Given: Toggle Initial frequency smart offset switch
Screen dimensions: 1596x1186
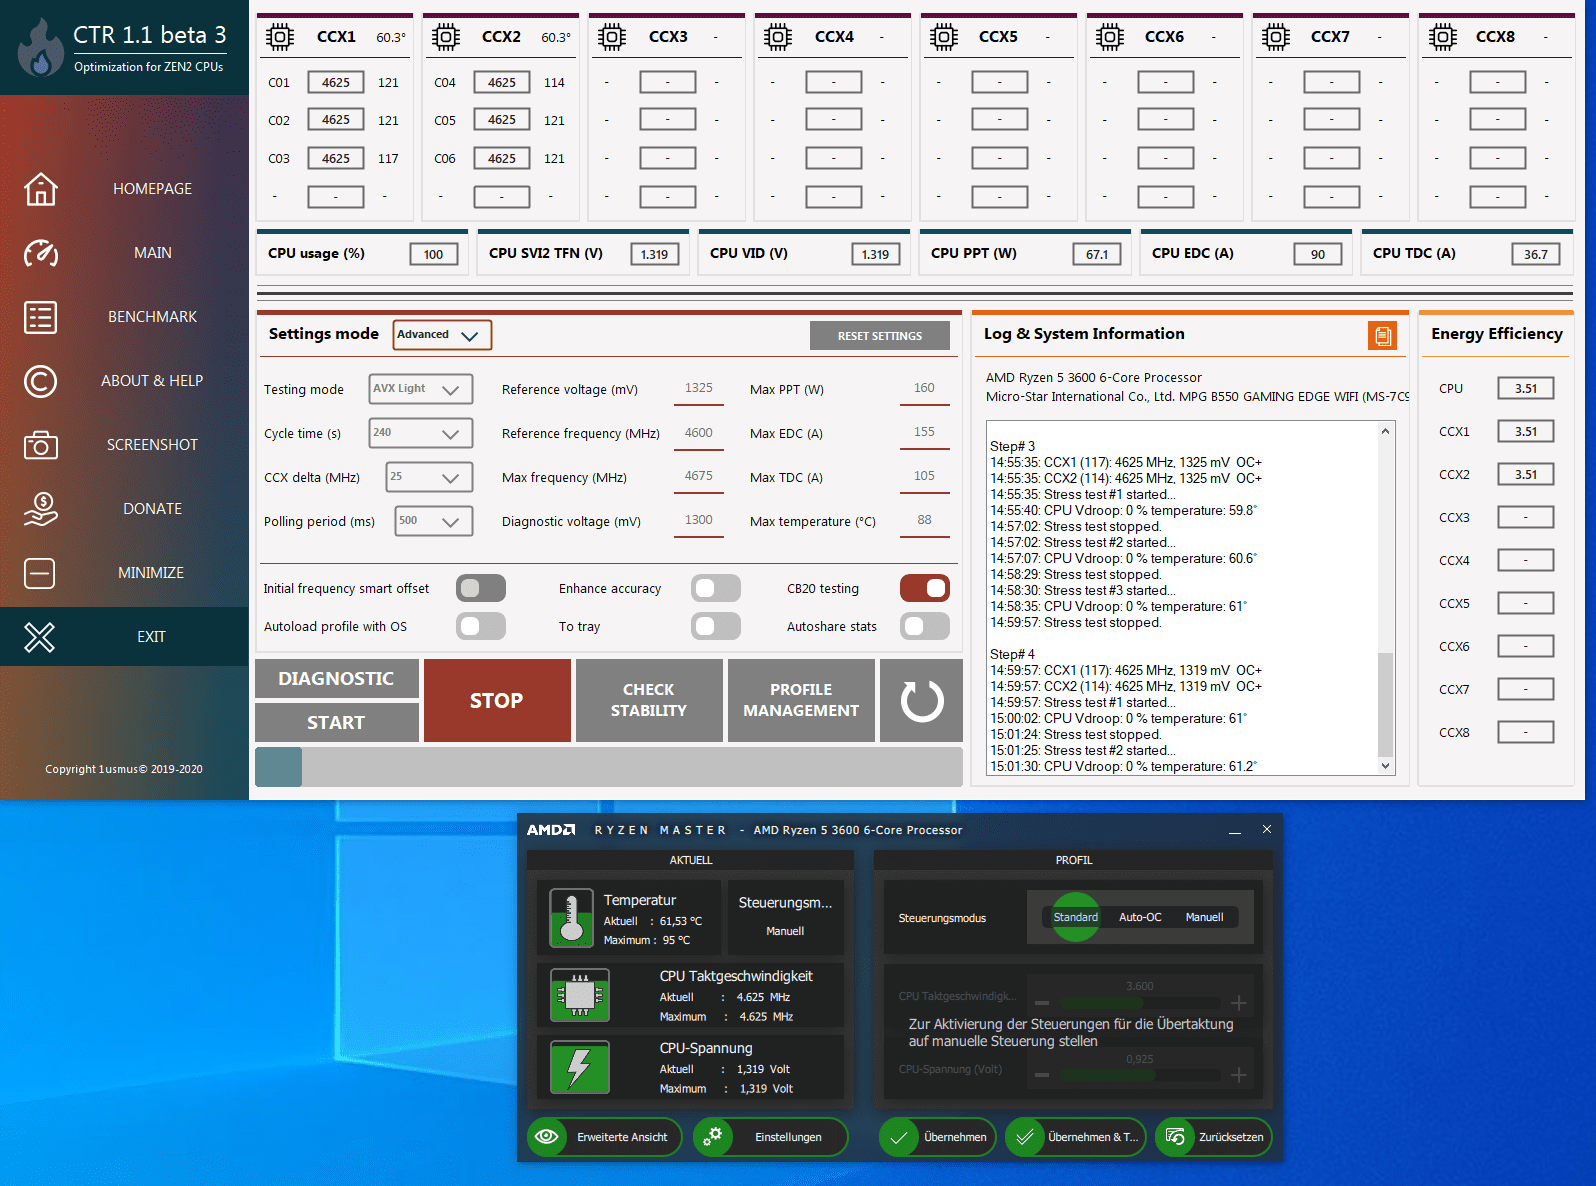Looking at the screenshot, I should coord(481,588).
